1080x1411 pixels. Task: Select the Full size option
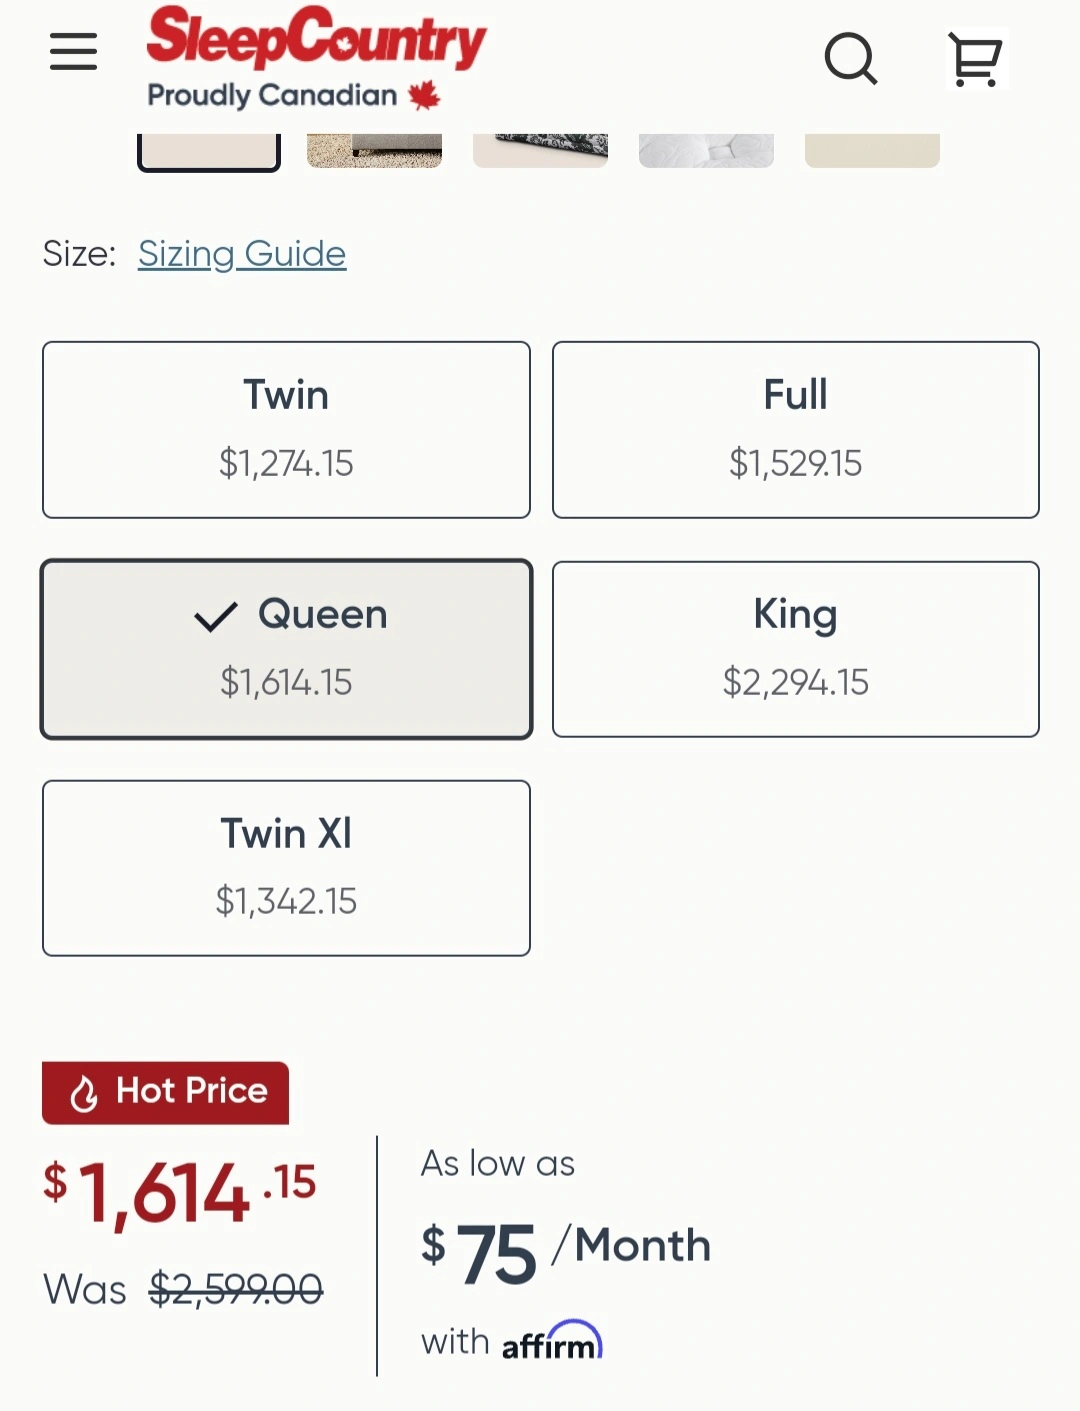tap(796, 430)
